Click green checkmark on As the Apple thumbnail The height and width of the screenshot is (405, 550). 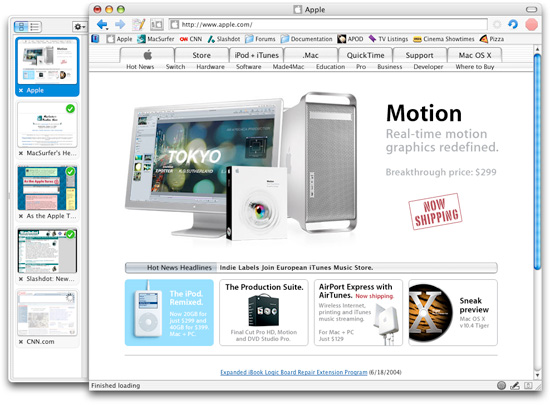click(71, 171)
